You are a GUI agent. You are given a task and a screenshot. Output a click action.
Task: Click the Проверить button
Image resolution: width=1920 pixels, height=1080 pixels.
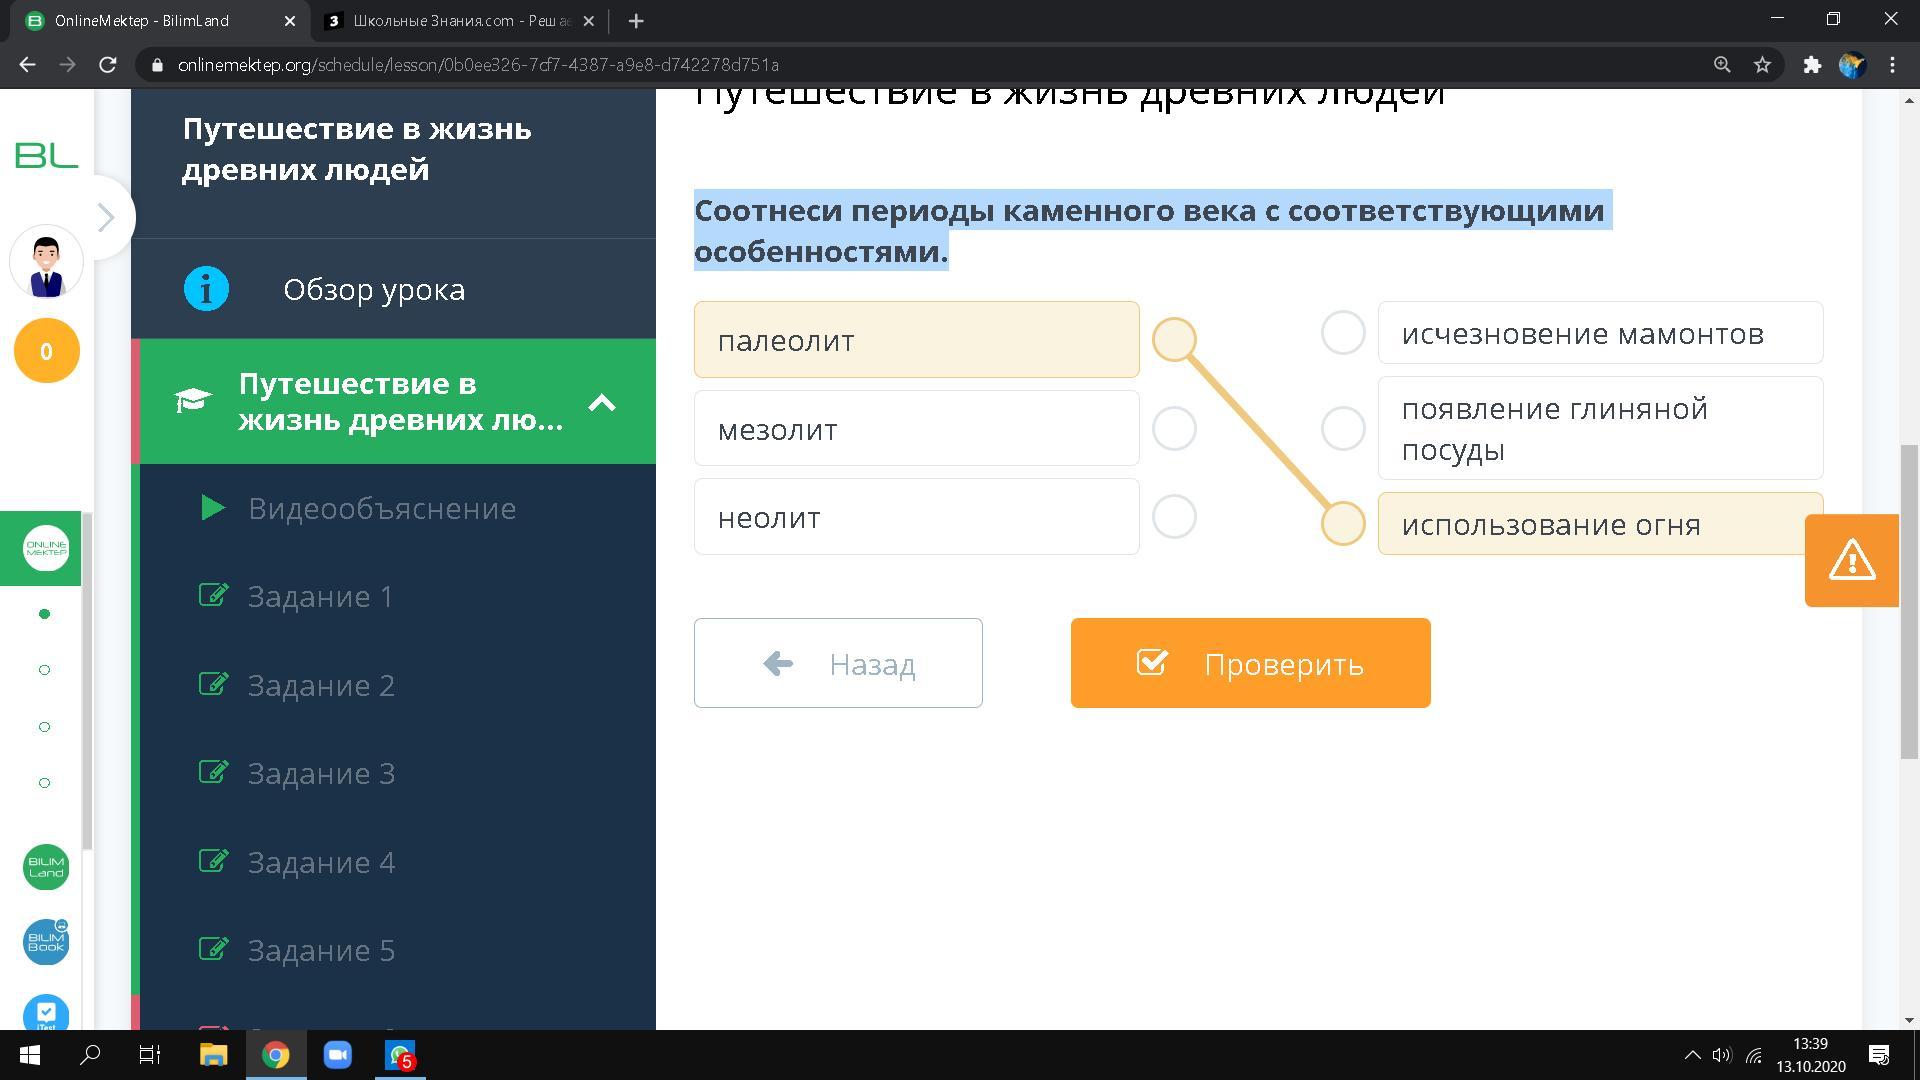(1250, 663)
